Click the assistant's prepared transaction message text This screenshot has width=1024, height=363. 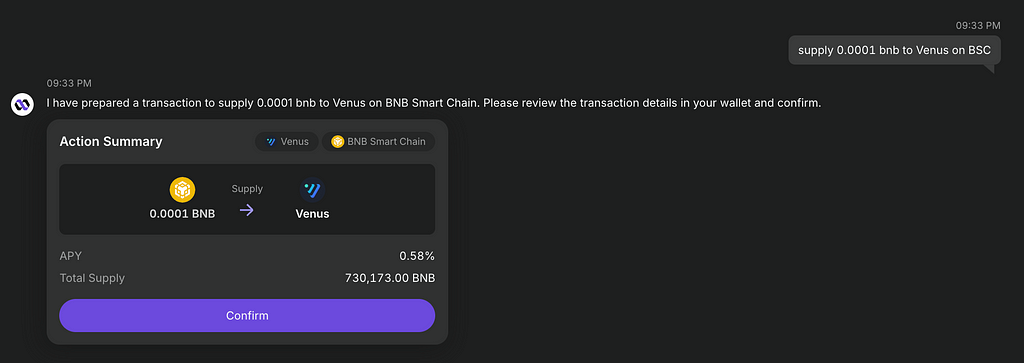coord(434,103)
